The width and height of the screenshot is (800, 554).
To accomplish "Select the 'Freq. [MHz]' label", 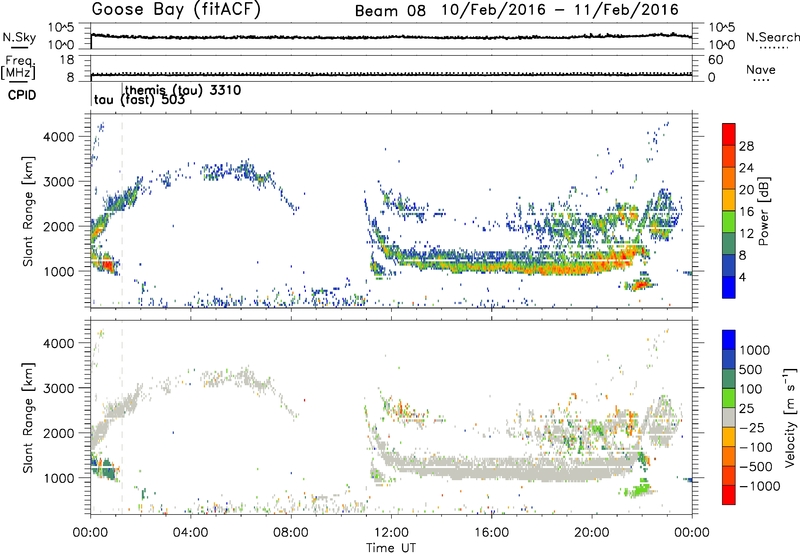I will 18,67.
